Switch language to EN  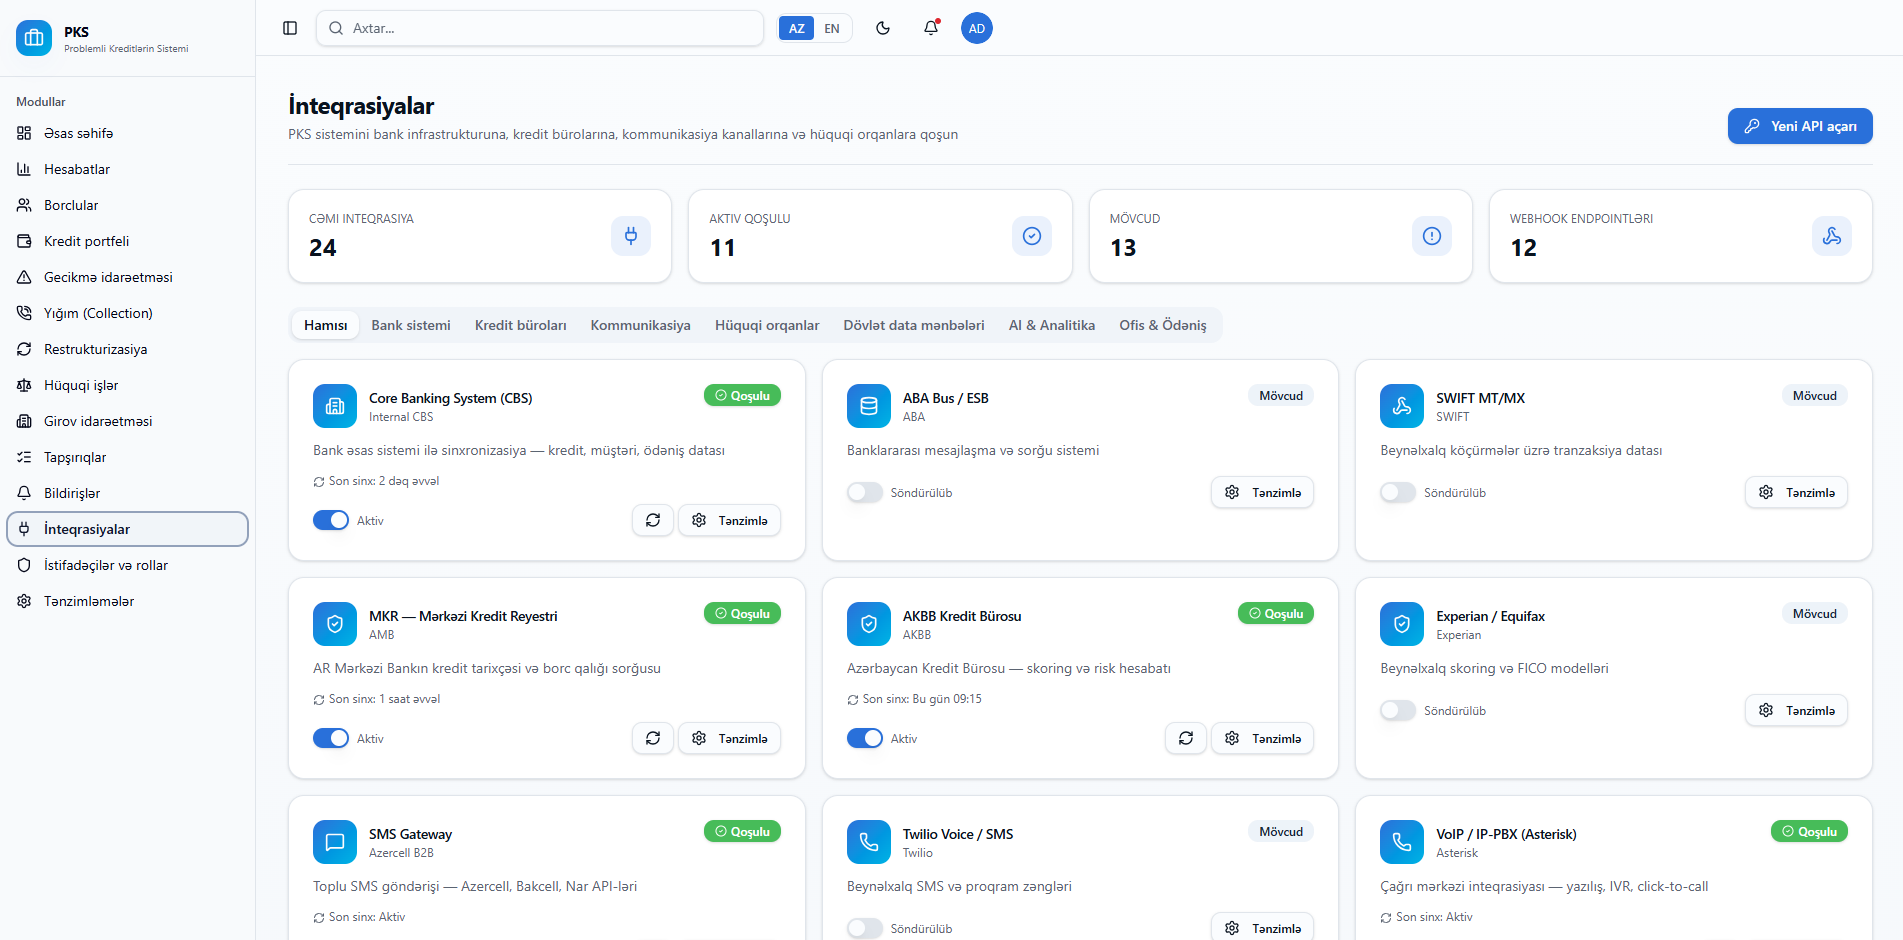point(832,28)
